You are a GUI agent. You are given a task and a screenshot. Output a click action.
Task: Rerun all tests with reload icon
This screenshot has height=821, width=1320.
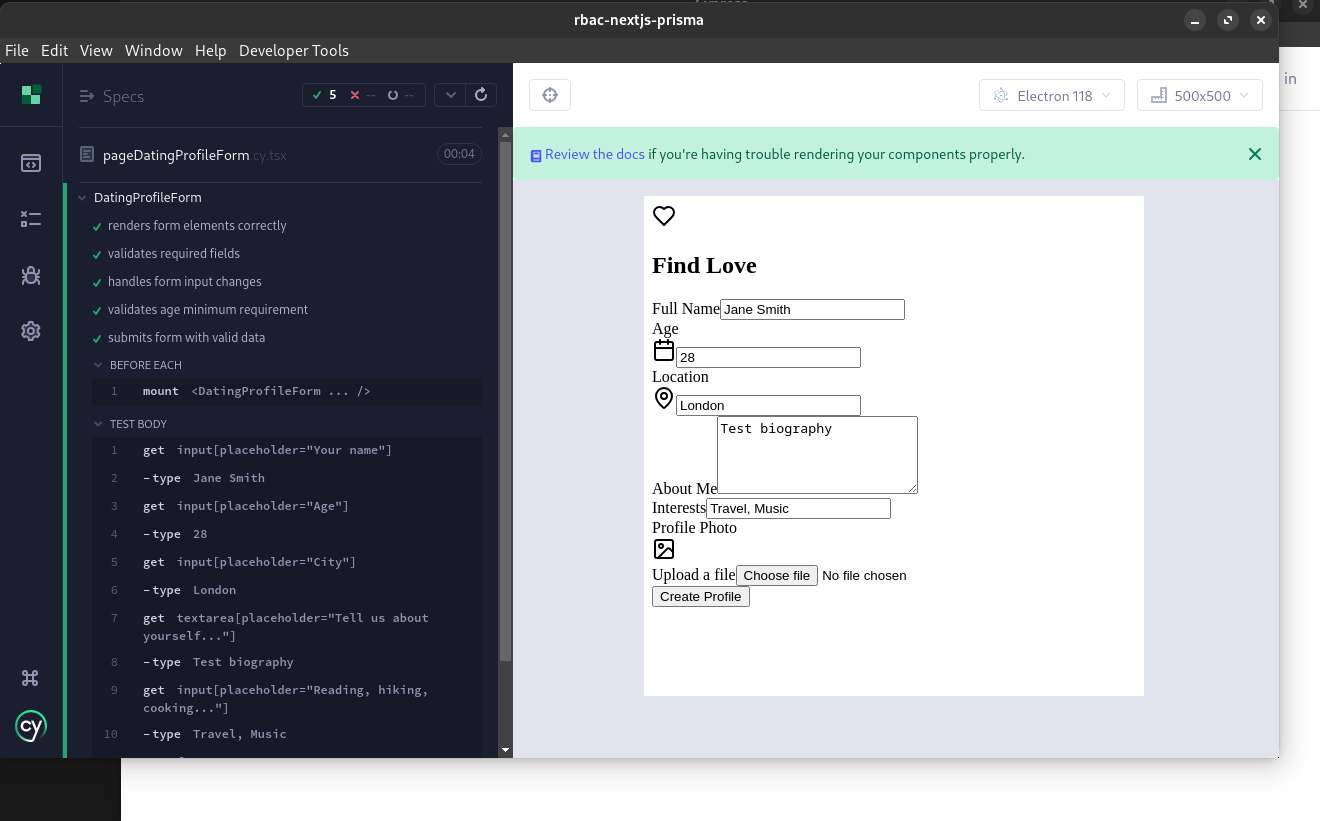[x=481, y=95]
